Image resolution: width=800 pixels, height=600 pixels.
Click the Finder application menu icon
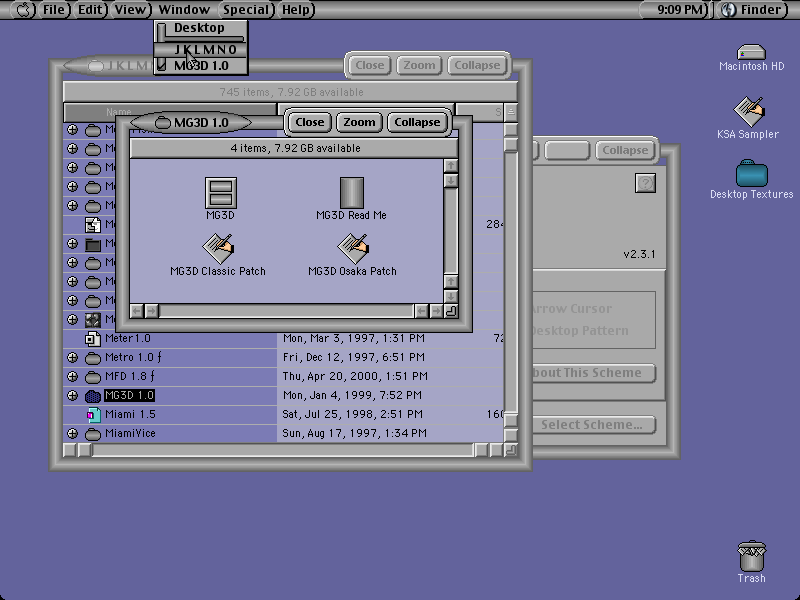coord(729,9)
